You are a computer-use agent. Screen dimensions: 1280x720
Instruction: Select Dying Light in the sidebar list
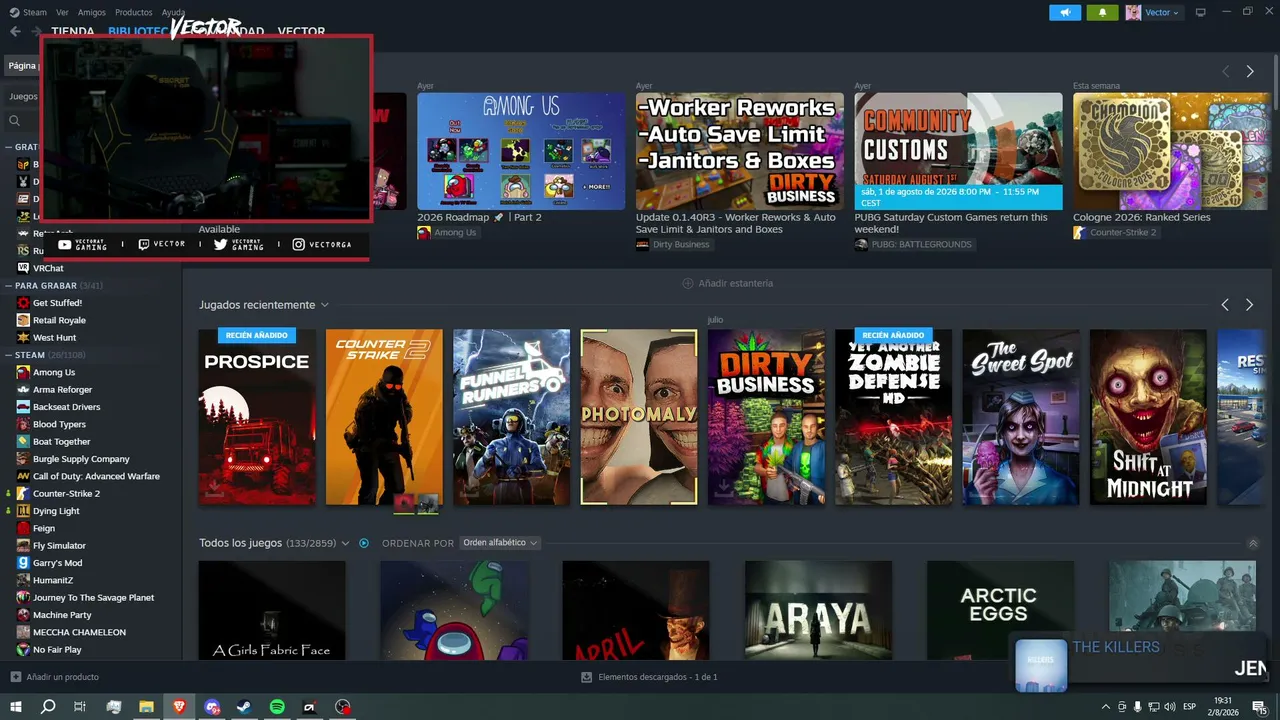click(56, 511)
